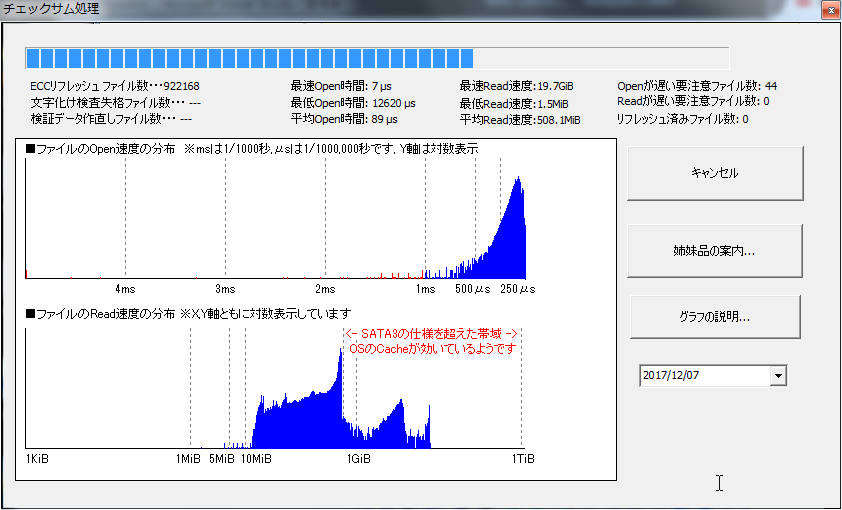Screen dimensions: 842x510
Task: Close the チェックサム処理 window
Action: [827, 10]
